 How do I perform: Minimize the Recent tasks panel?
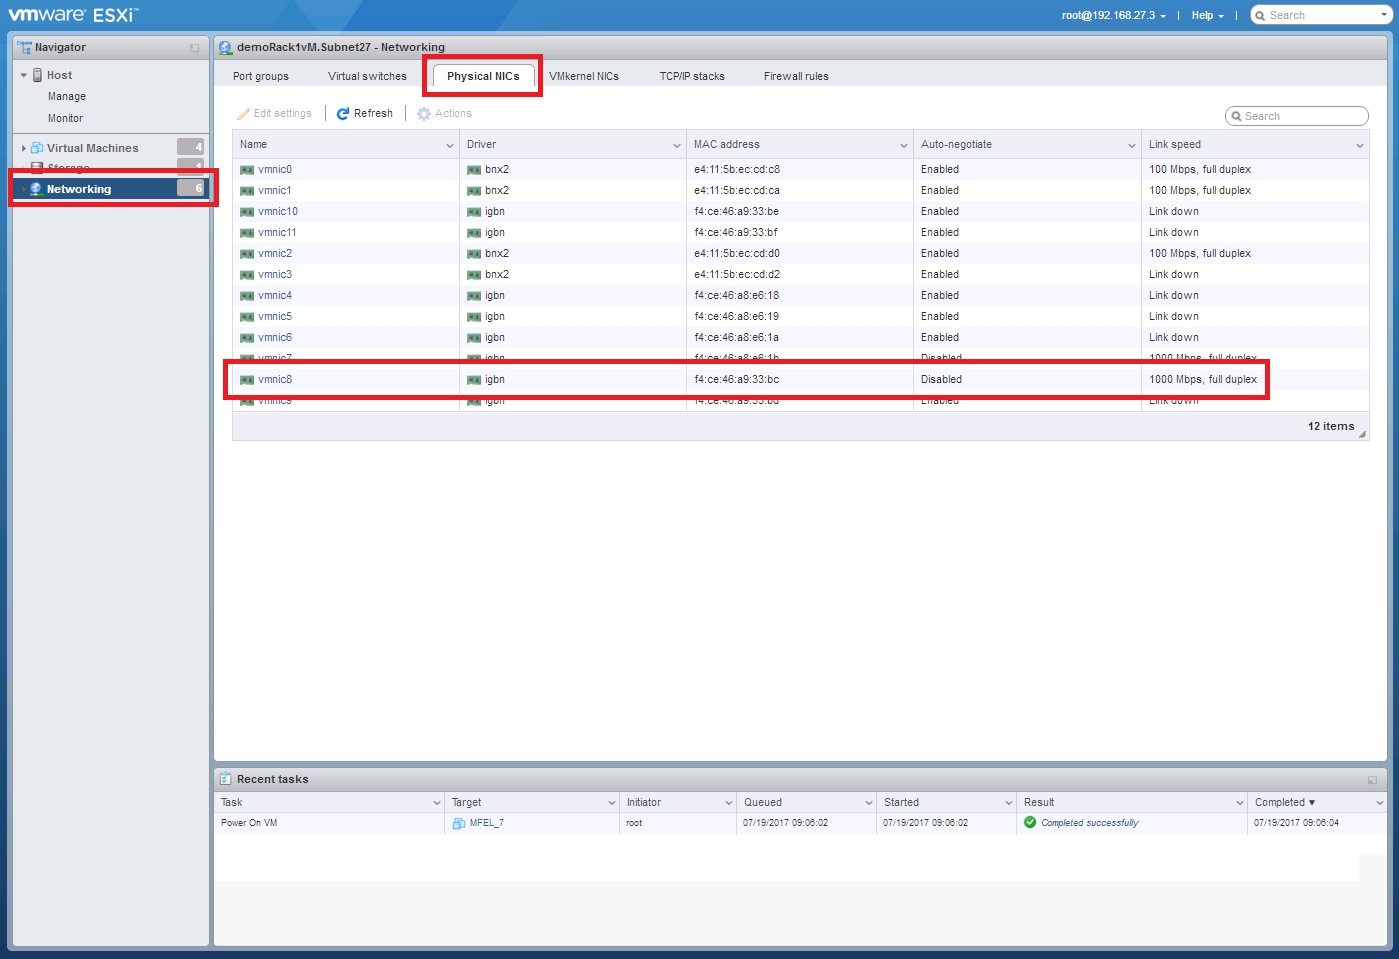1372,780
